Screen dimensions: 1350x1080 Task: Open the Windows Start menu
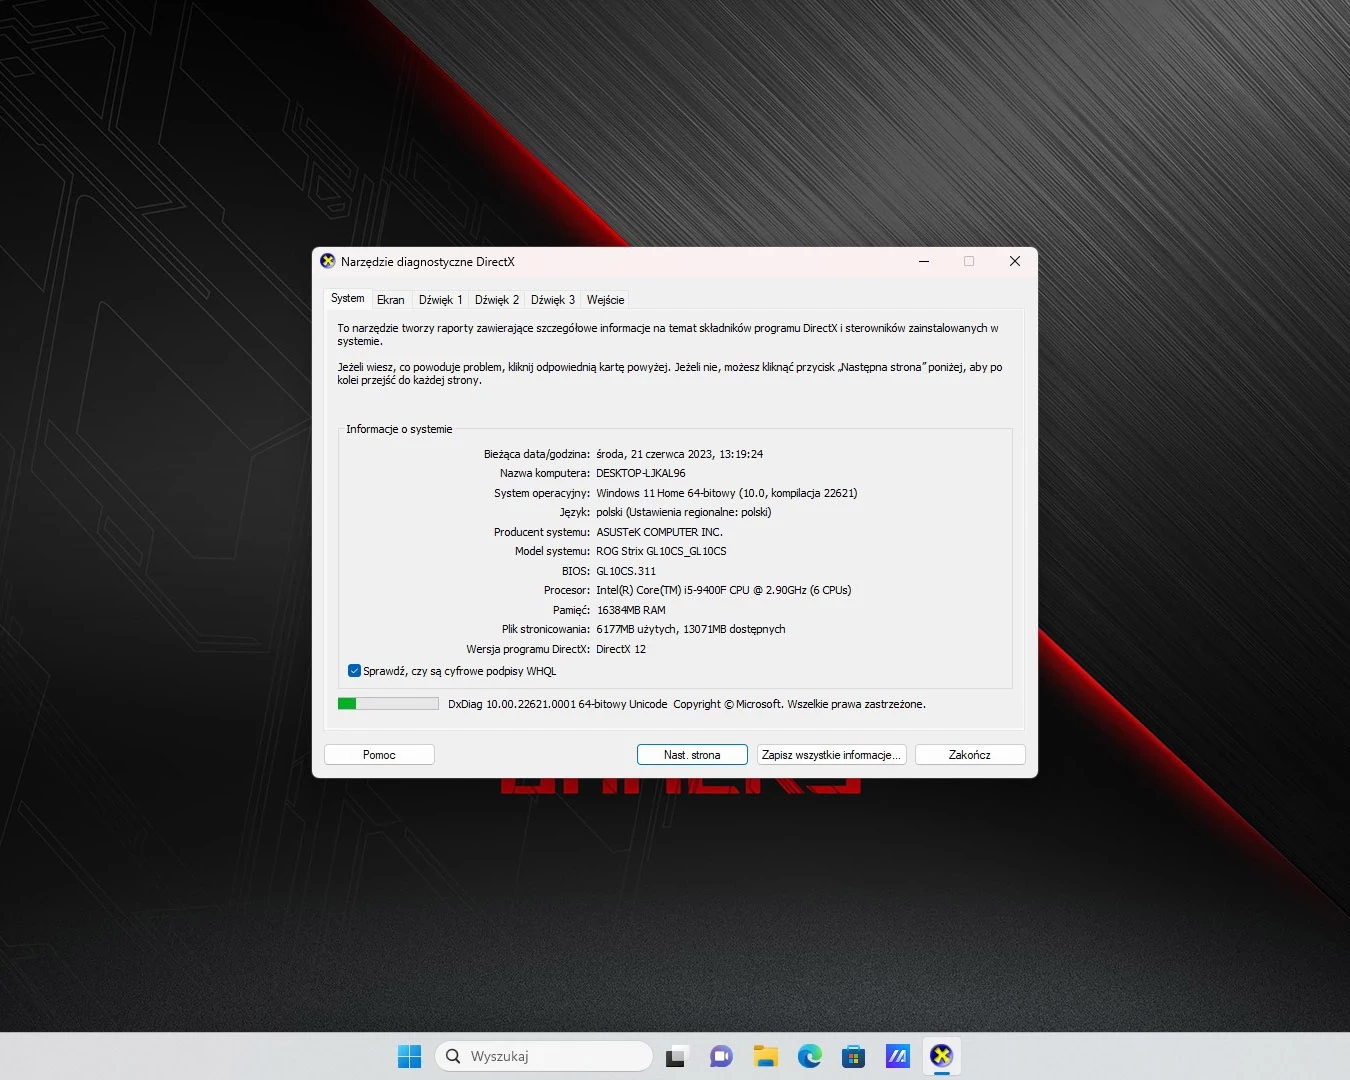409,1056
